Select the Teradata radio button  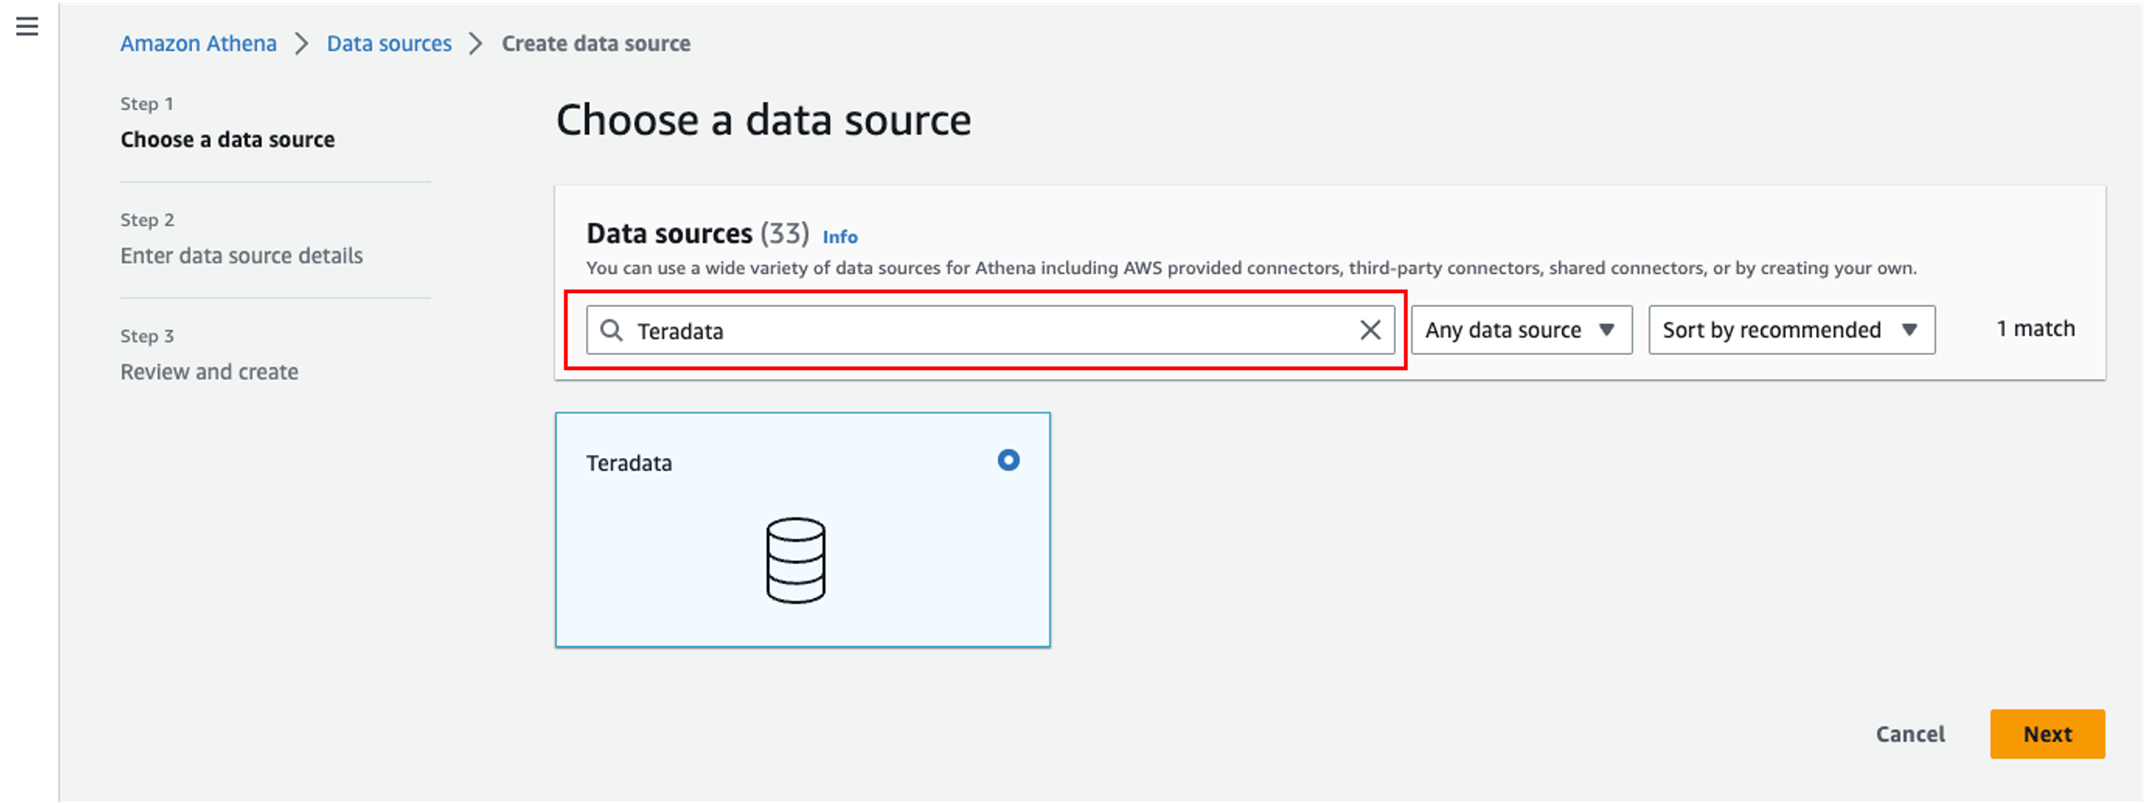[1008, 460]
